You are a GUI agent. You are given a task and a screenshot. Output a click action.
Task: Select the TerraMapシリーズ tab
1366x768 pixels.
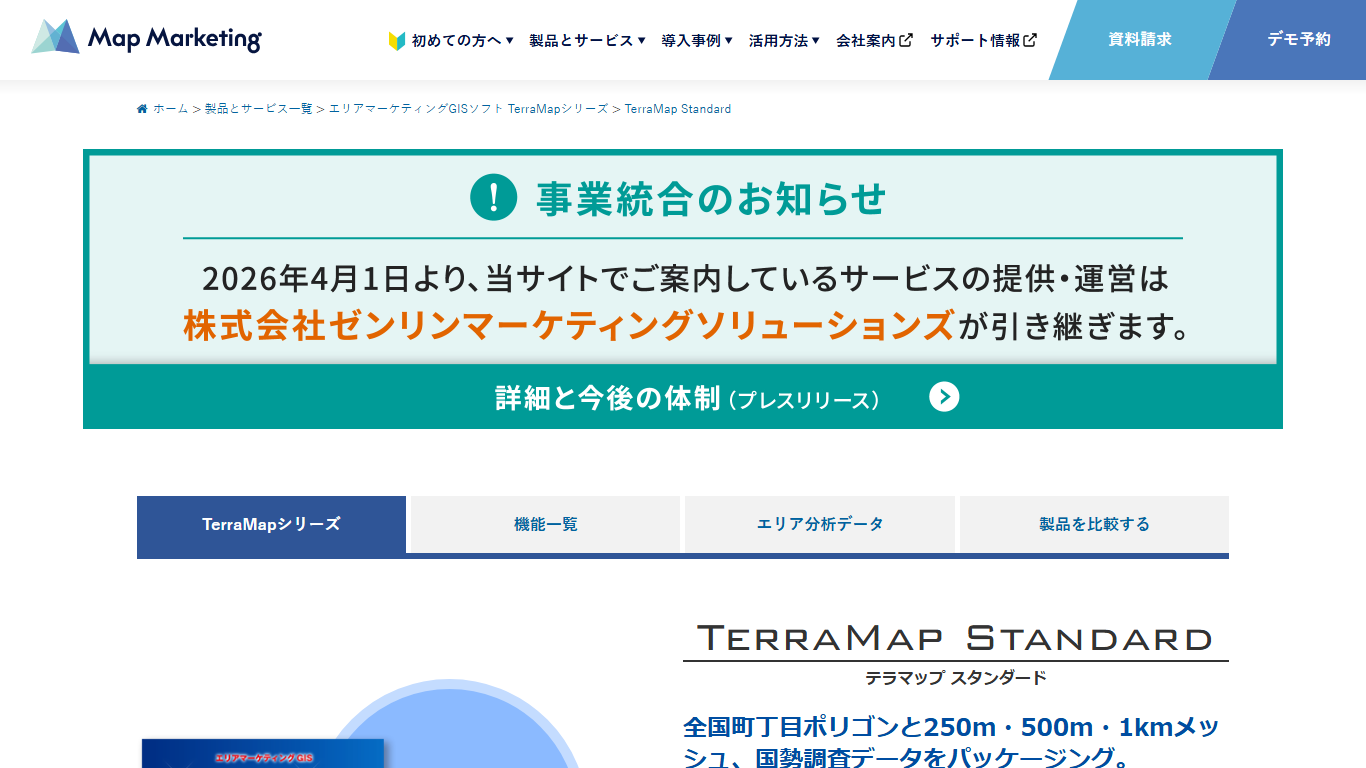coord(271,524)
